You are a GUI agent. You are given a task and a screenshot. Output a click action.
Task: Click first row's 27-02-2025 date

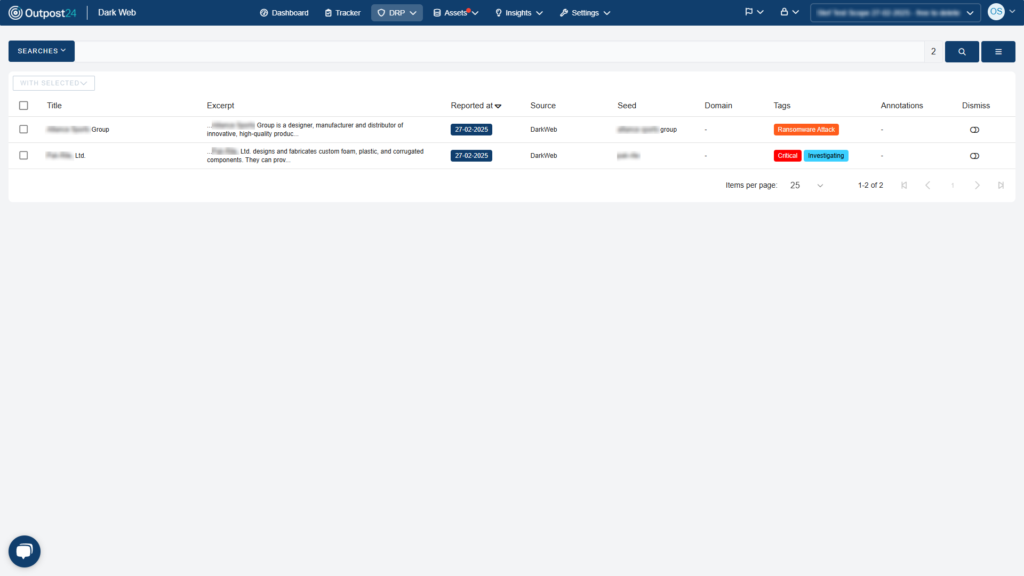pyautogui.click(x=471, y=129)
